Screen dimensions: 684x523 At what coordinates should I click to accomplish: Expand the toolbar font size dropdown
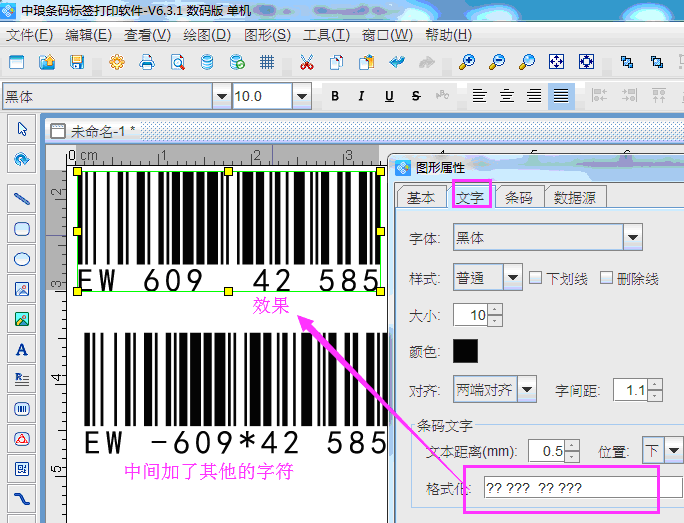click(x=302, y=96)
